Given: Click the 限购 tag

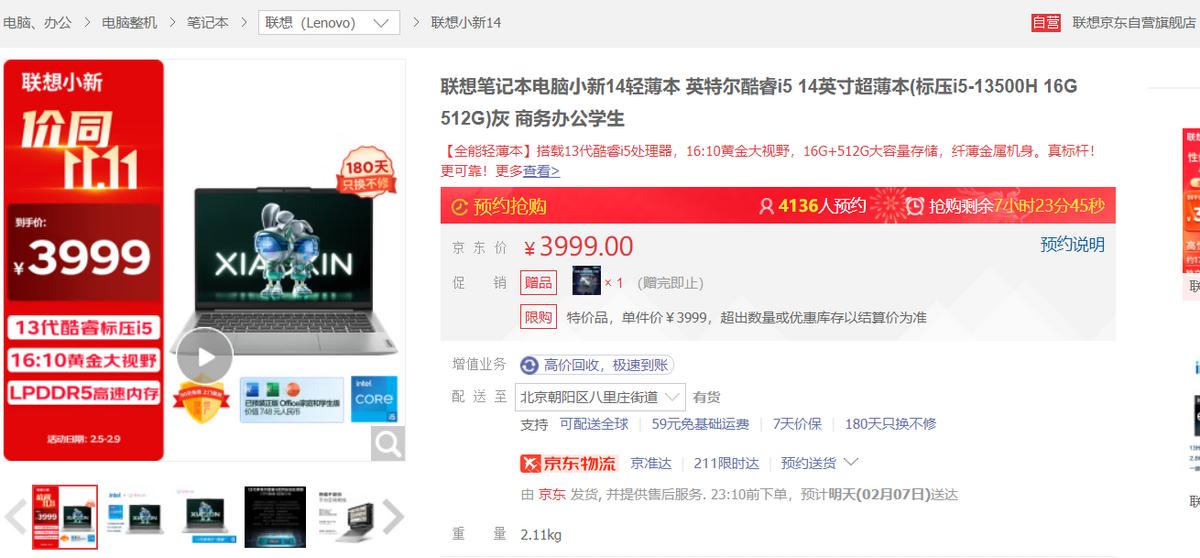Looking at the screenshot, I should 538,317.
